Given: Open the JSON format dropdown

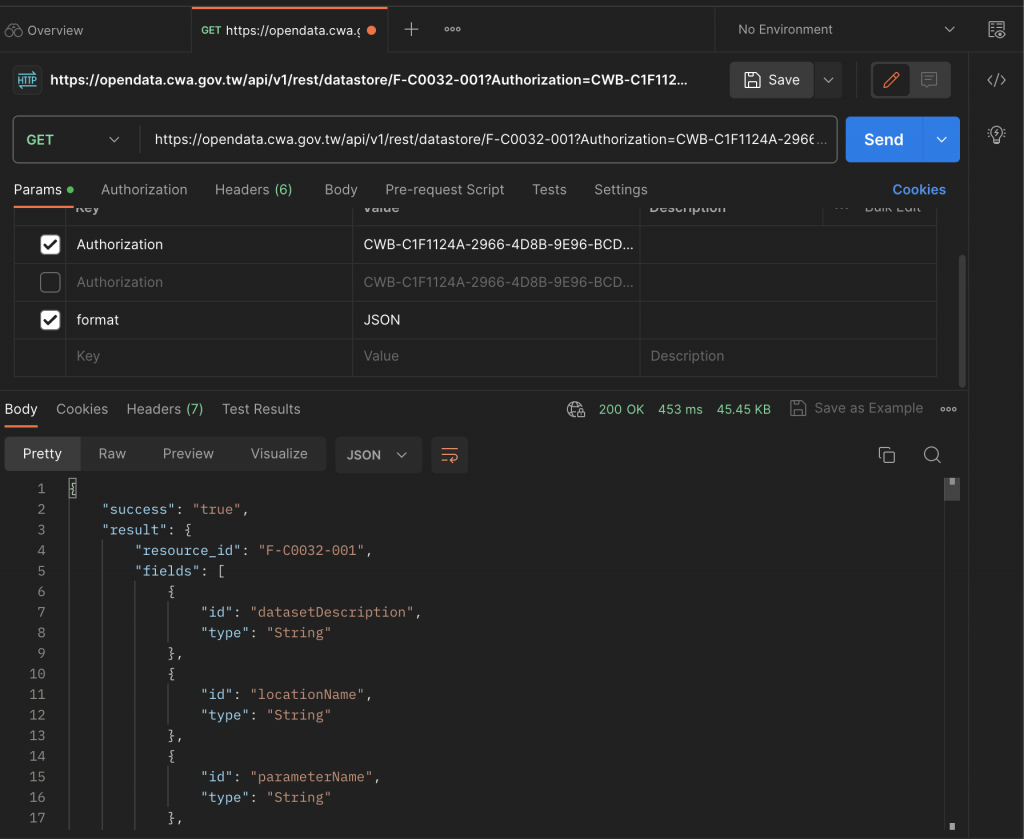Looking at the screenshot, I should tap(377, 455).
